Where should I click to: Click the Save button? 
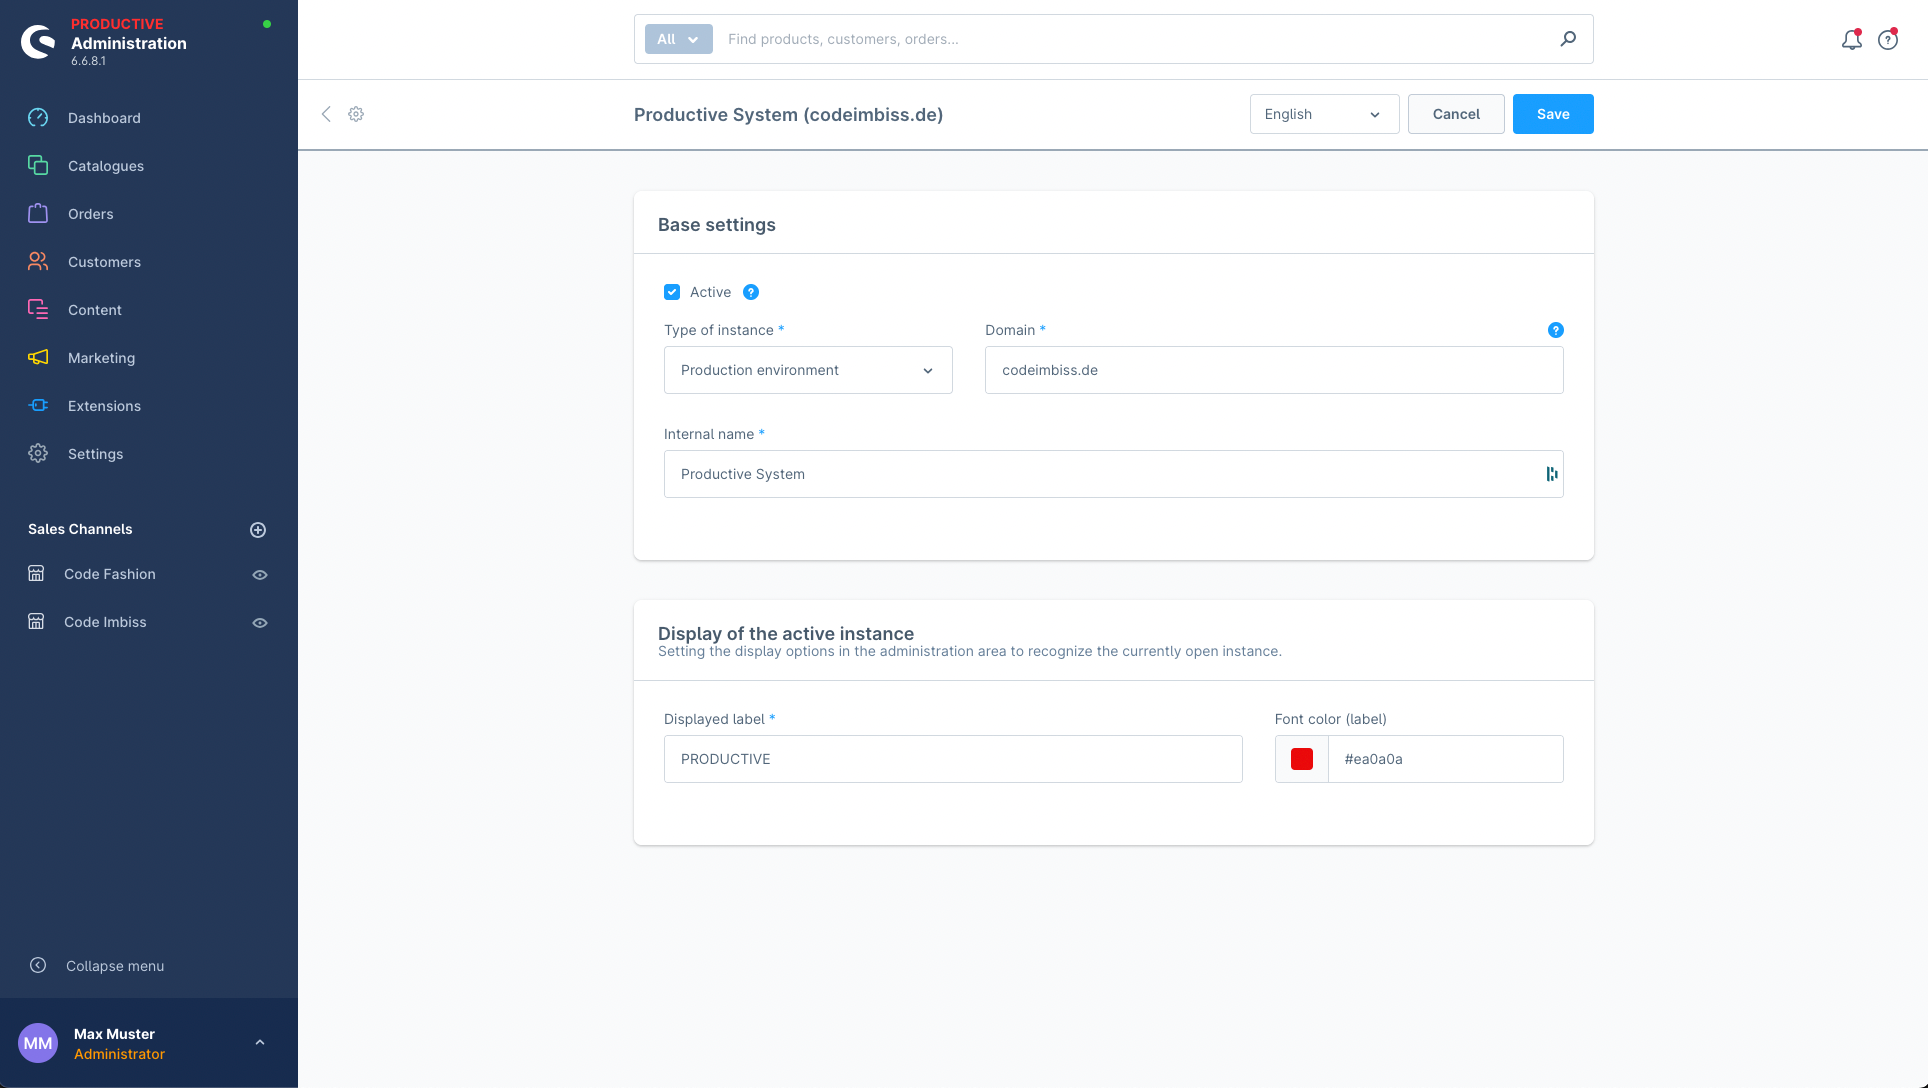(x=1553, y=114)
